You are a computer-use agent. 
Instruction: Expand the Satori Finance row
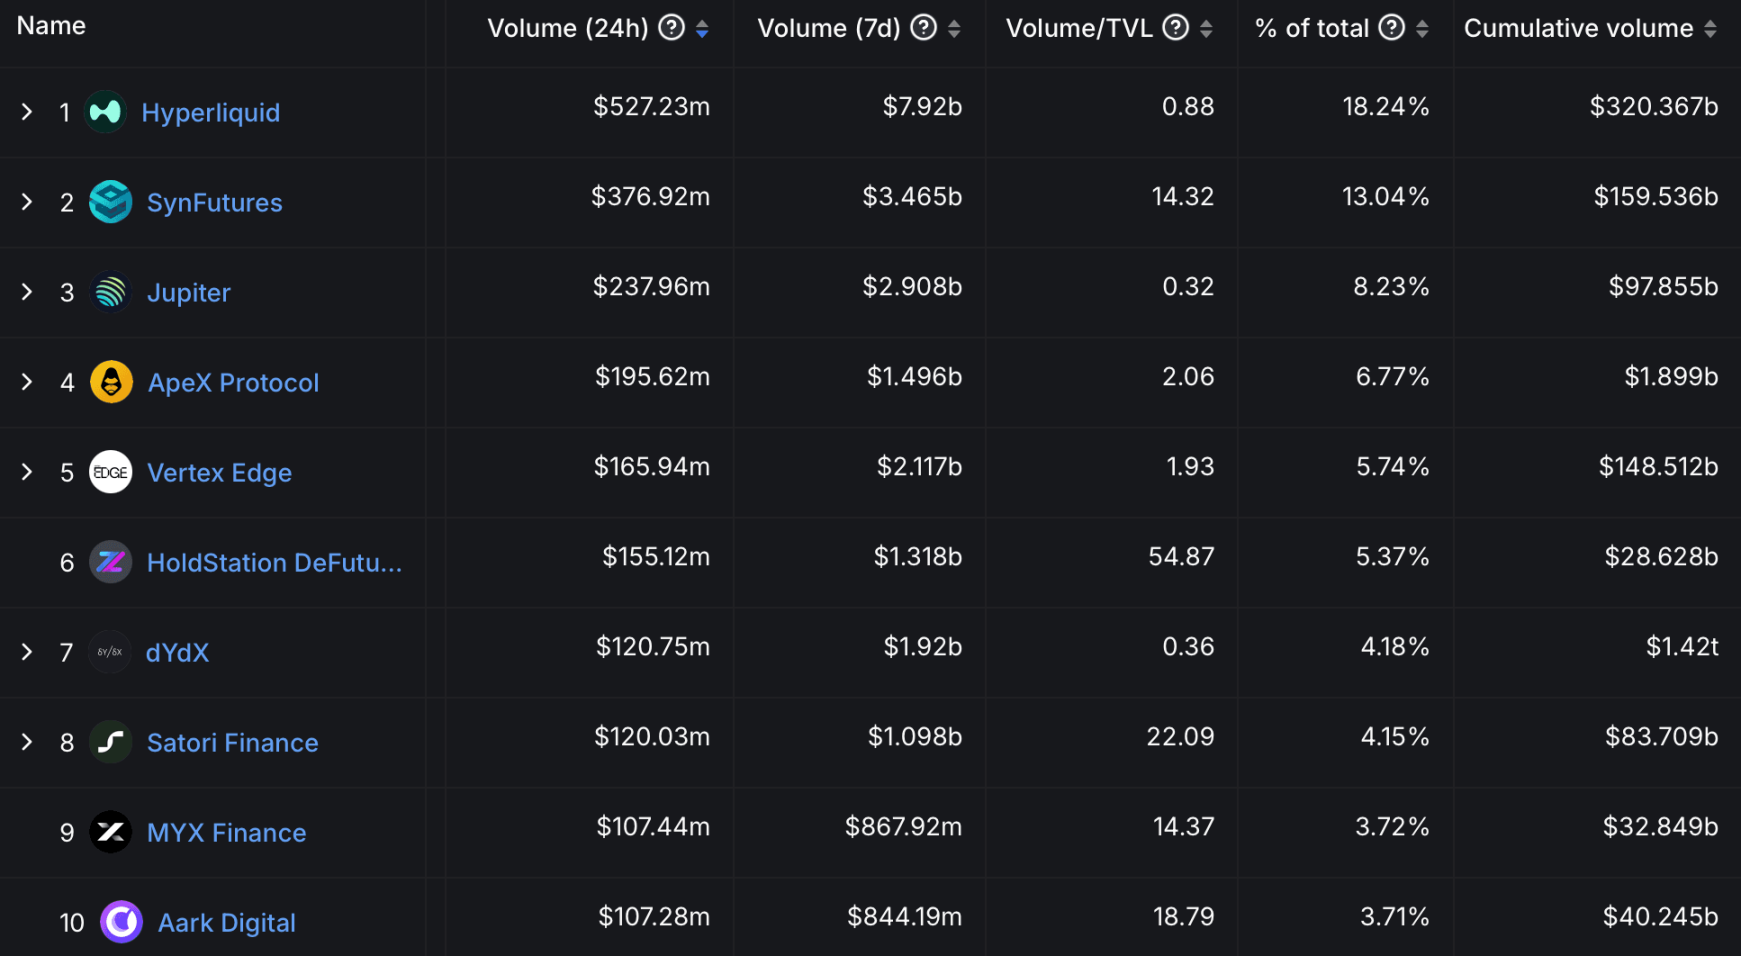(27, 742)
